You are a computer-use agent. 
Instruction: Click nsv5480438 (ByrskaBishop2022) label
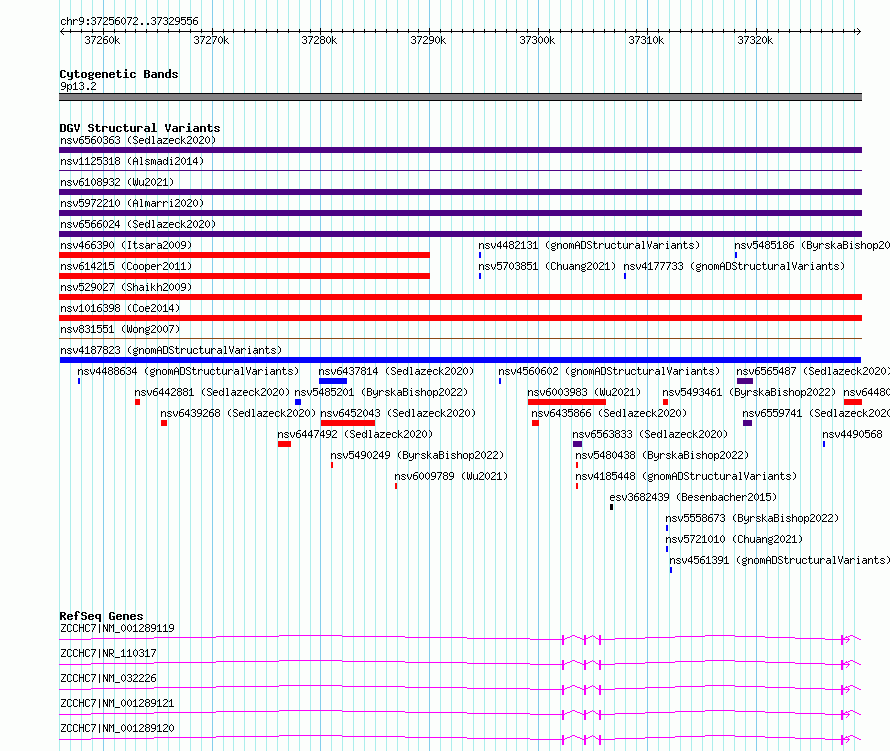662,455
